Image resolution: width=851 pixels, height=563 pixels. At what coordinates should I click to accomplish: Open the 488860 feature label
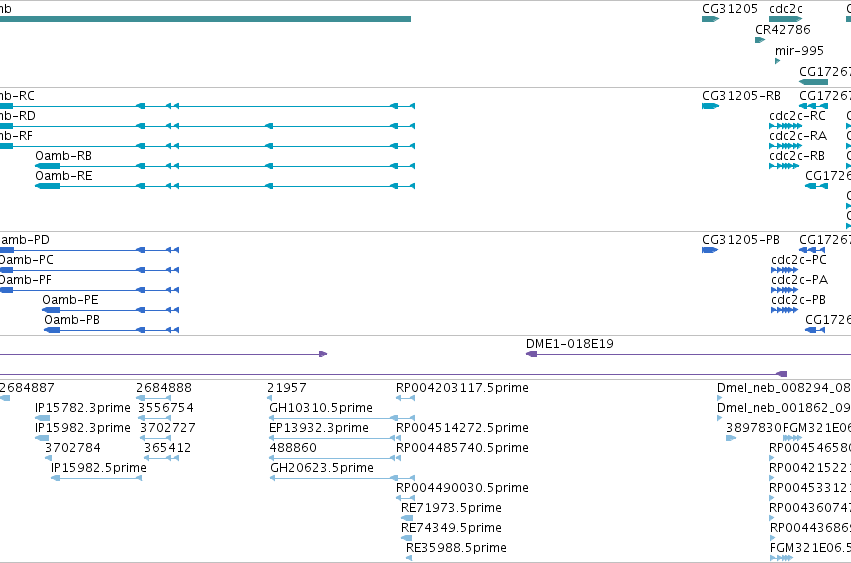tap(293, 448)
